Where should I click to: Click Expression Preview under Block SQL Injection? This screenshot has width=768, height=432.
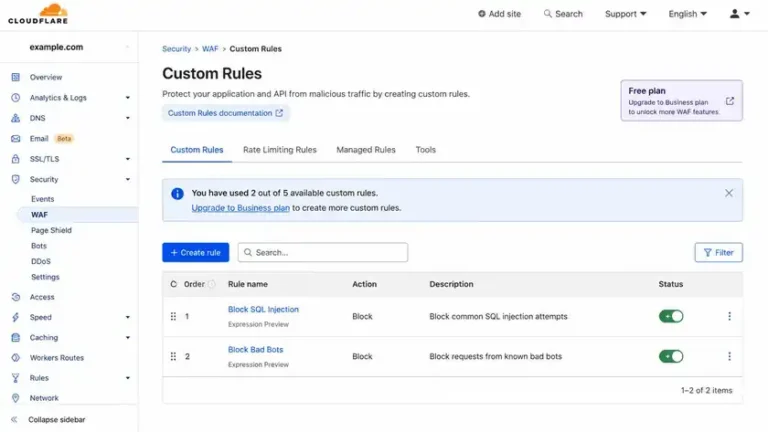(x=258, y=324)
